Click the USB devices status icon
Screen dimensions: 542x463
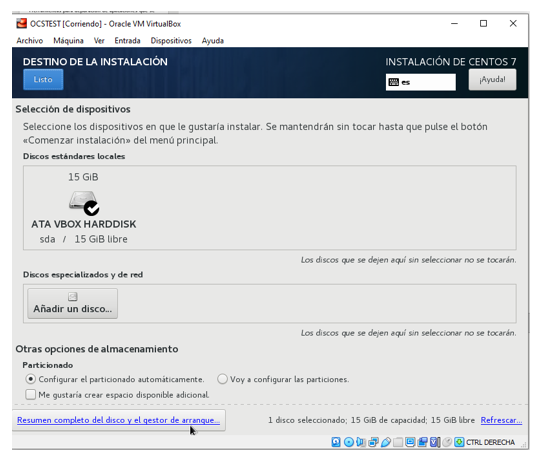coord(386,442)
